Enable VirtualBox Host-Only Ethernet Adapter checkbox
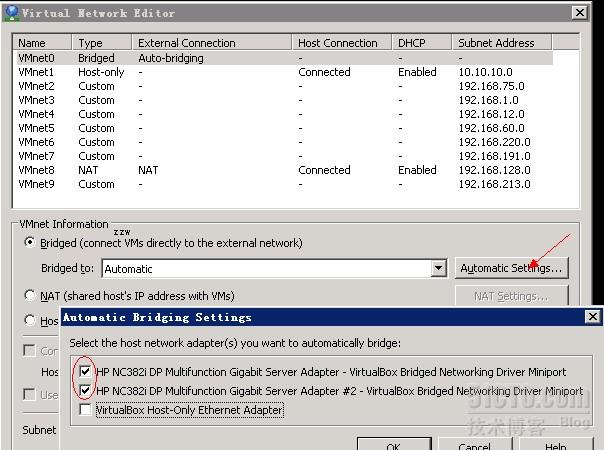Image resolution: width=604 pixels, height=450 pixels. (x=86, y=410)
